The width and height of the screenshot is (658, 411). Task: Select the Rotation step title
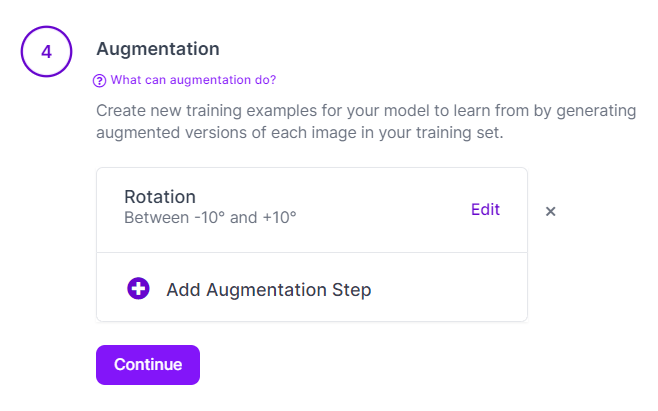(x=160, y=197)
